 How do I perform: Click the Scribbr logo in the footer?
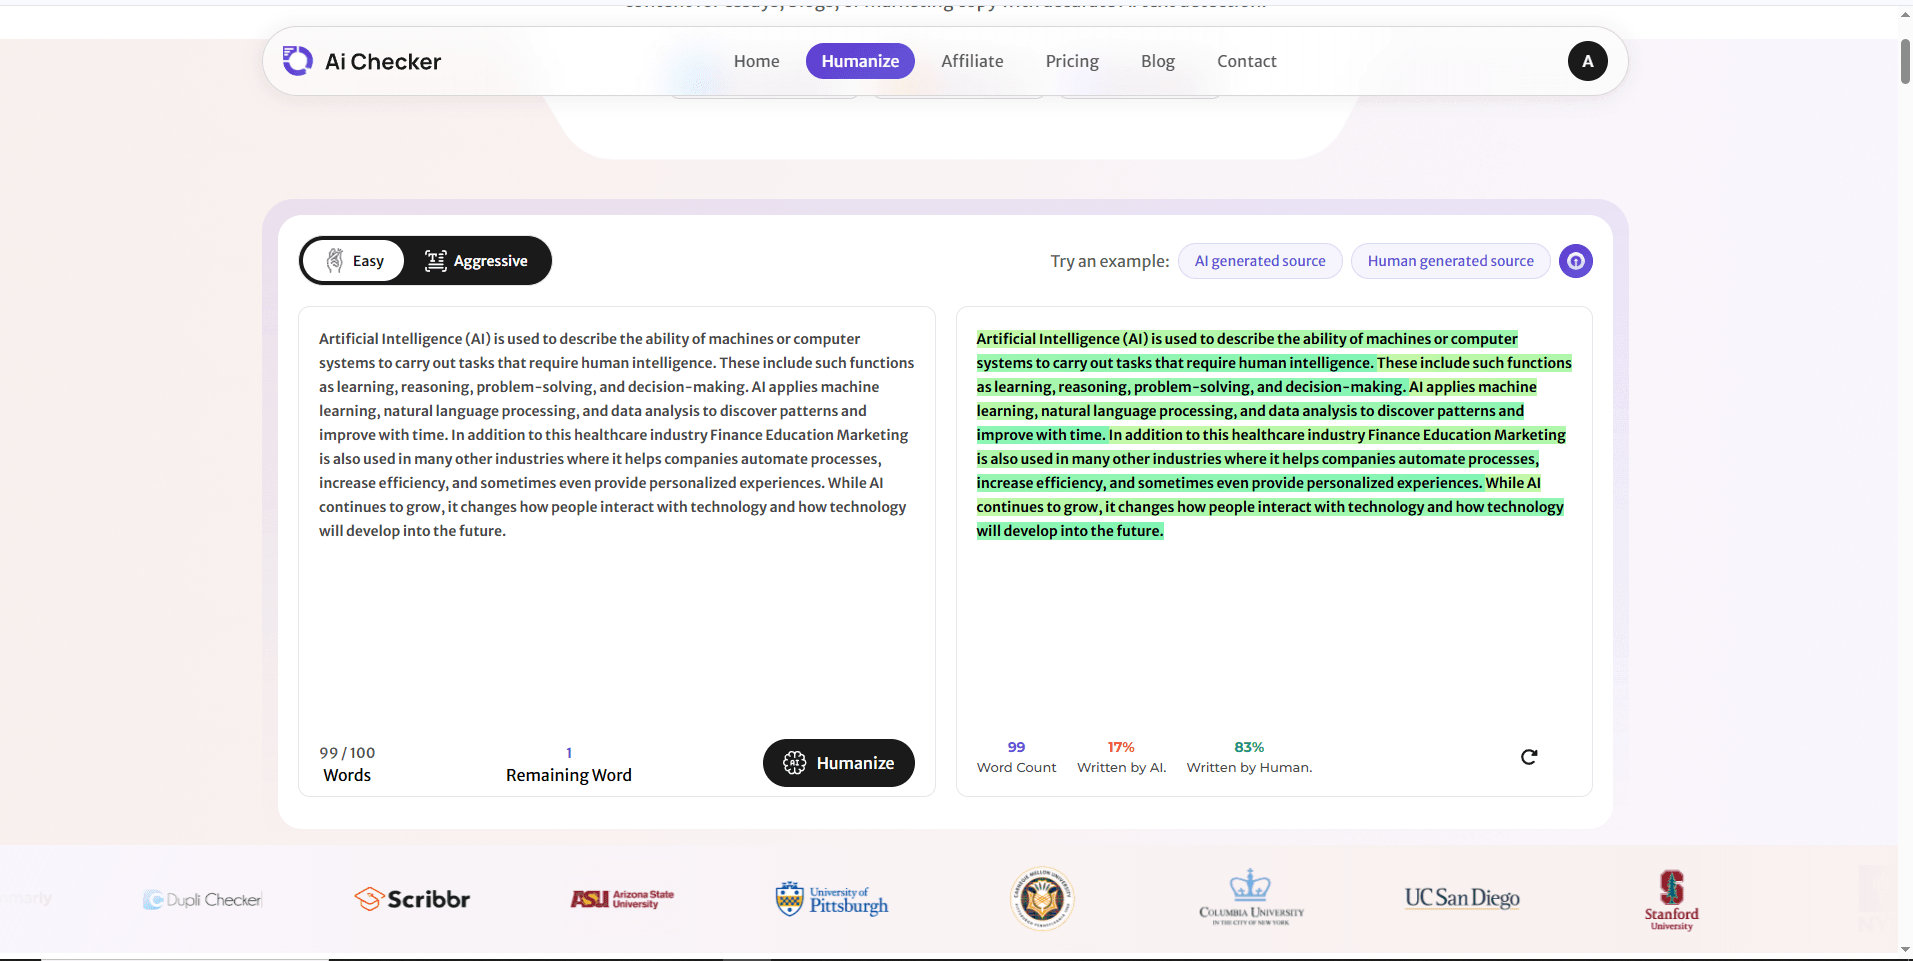411,898
